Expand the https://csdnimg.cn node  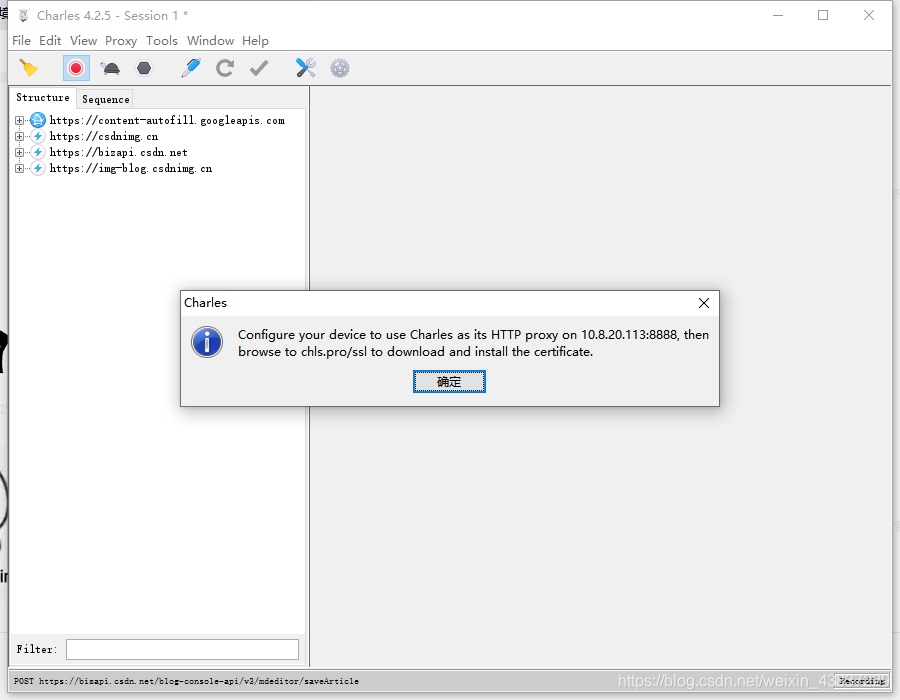(x=20, y=137)
